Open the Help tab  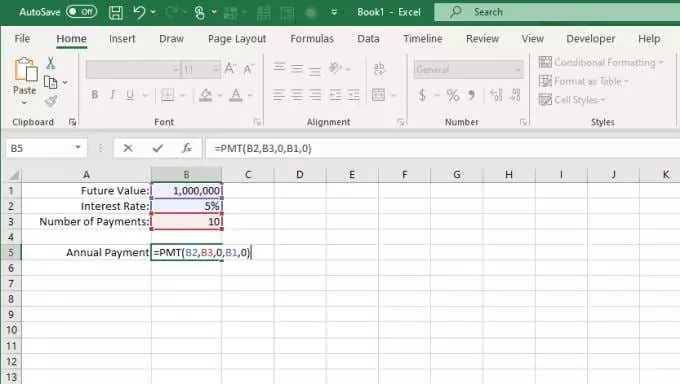coord(649,39)
